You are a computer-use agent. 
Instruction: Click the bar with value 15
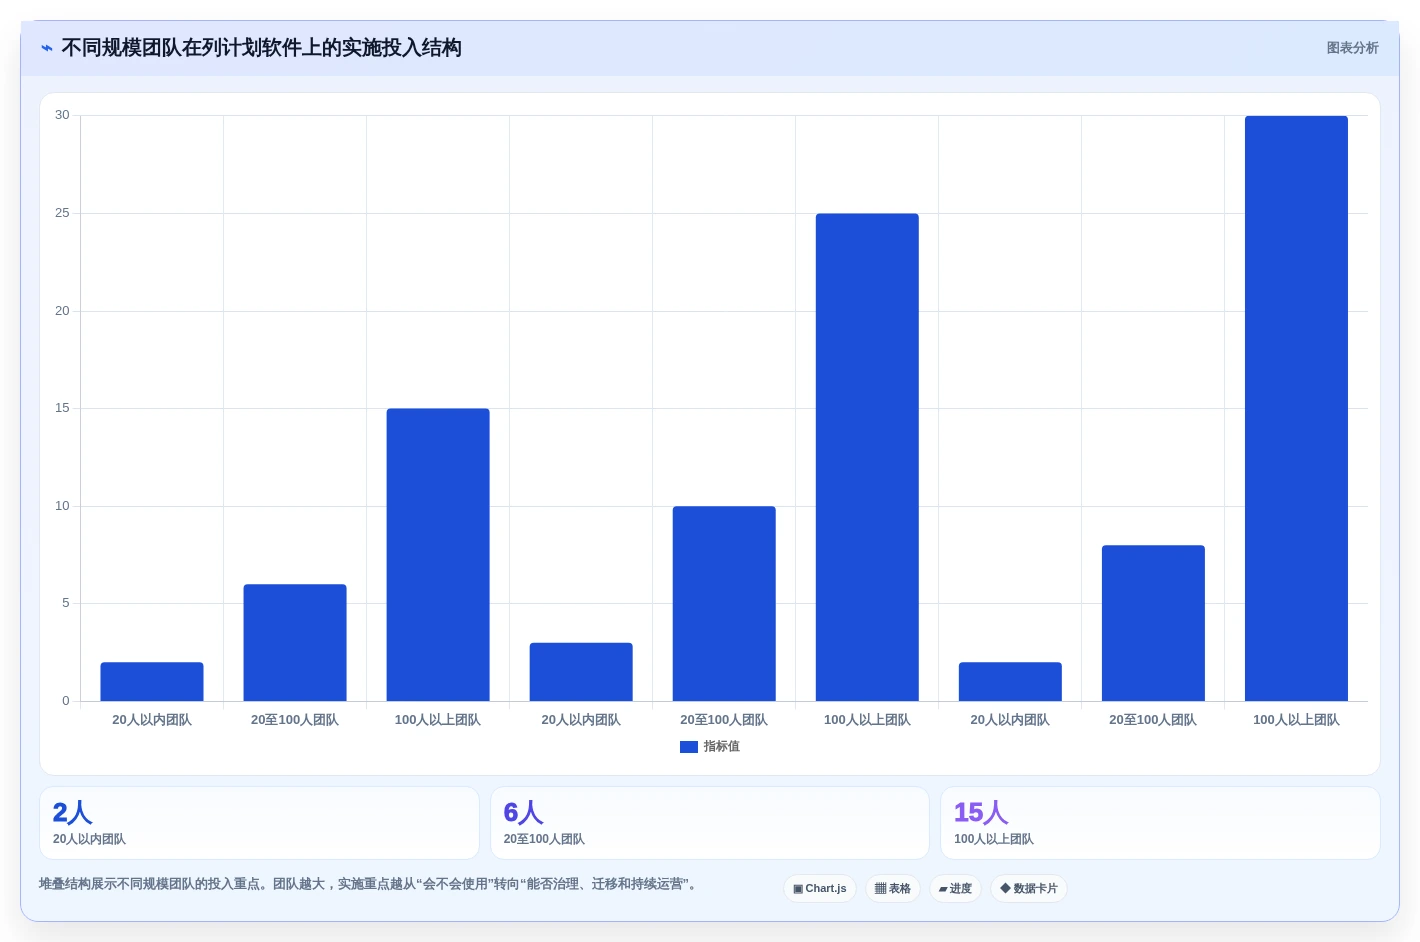pos(438,555)
